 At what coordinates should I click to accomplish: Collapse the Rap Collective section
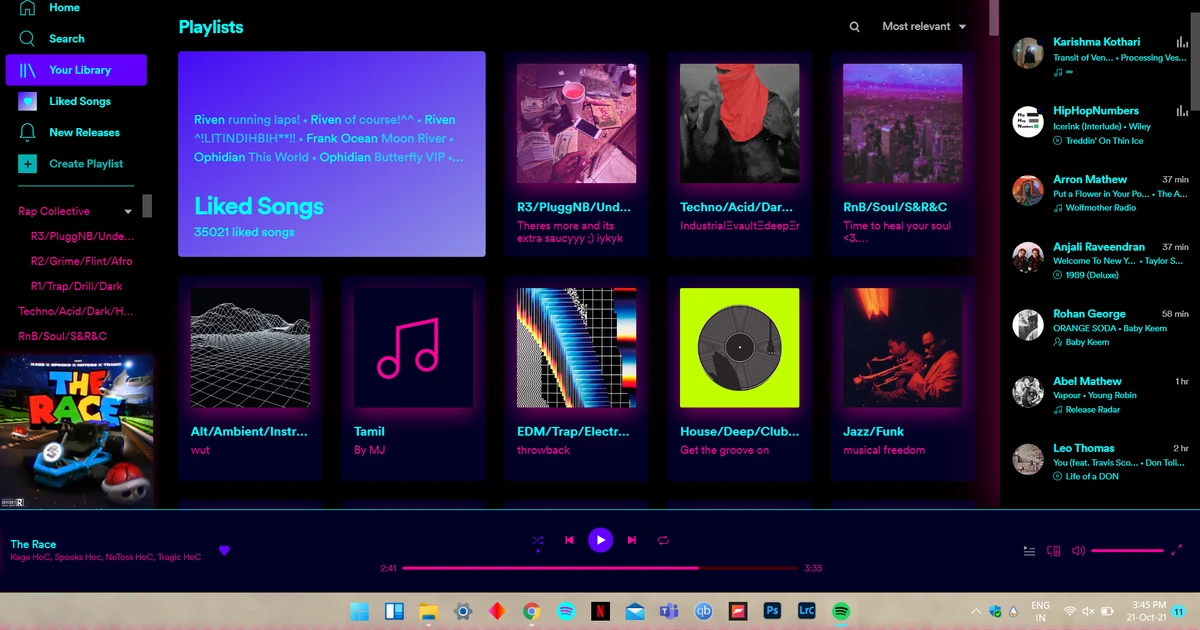pos(127,211)
